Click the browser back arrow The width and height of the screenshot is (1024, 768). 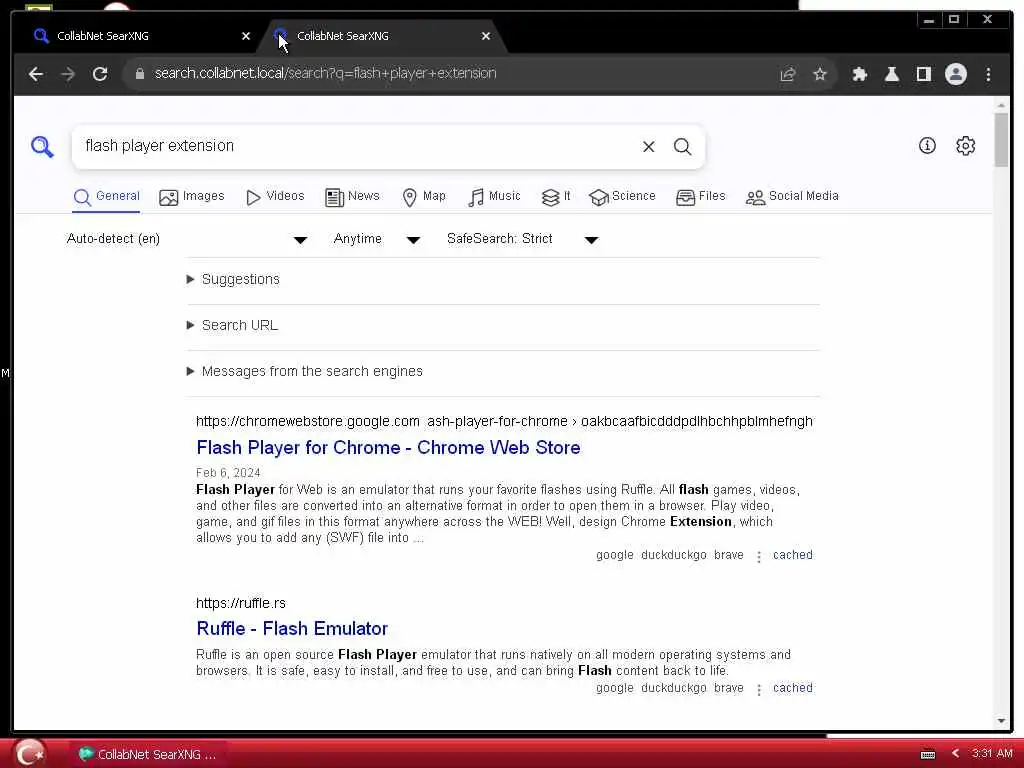(36, 74)
